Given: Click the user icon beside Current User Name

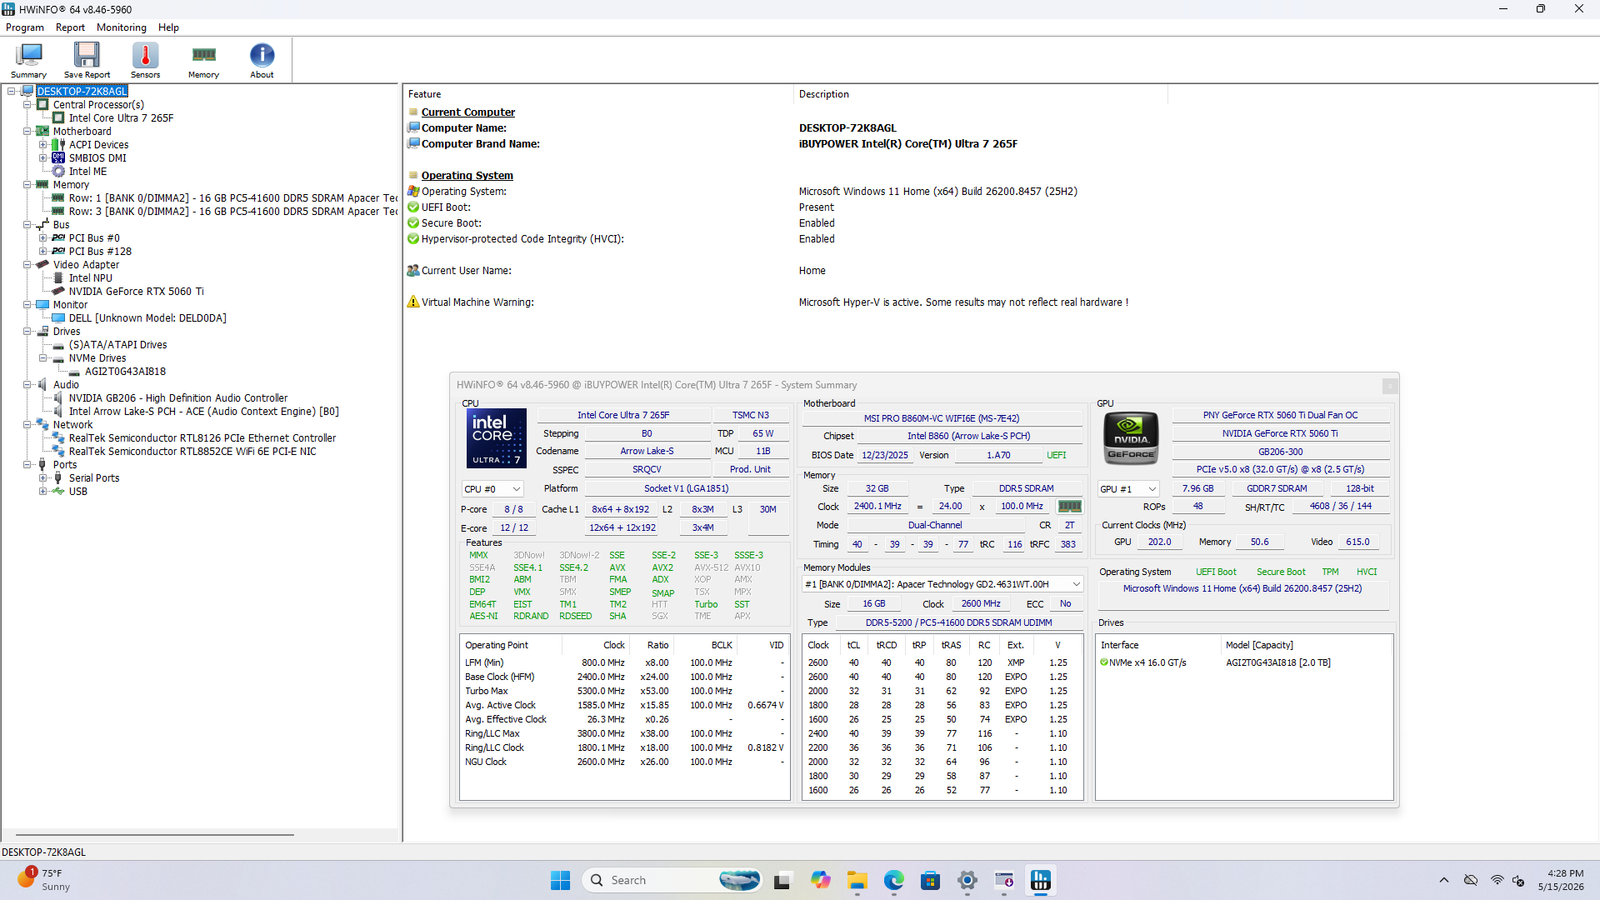Looking at the screenshot, I should [x=413, y=271].
